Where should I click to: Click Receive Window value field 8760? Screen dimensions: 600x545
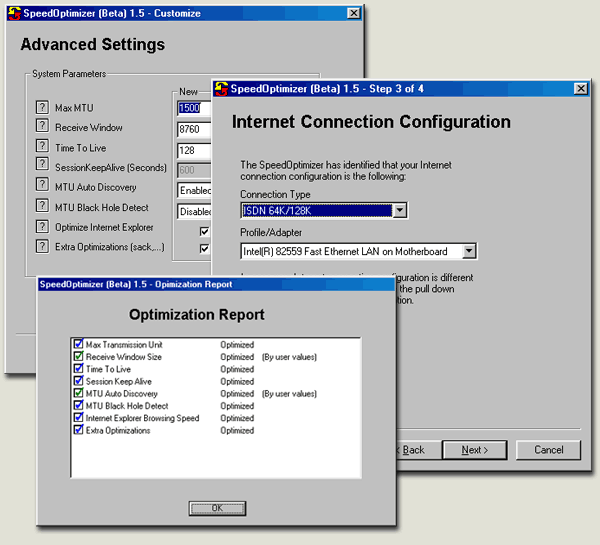pos(194,129)
